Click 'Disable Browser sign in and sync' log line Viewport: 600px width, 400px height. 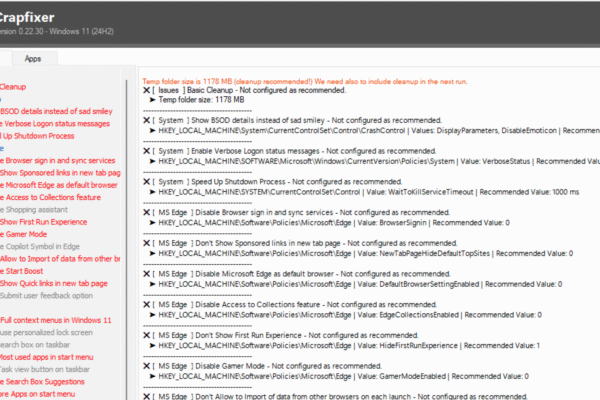(x=297, y=212)
